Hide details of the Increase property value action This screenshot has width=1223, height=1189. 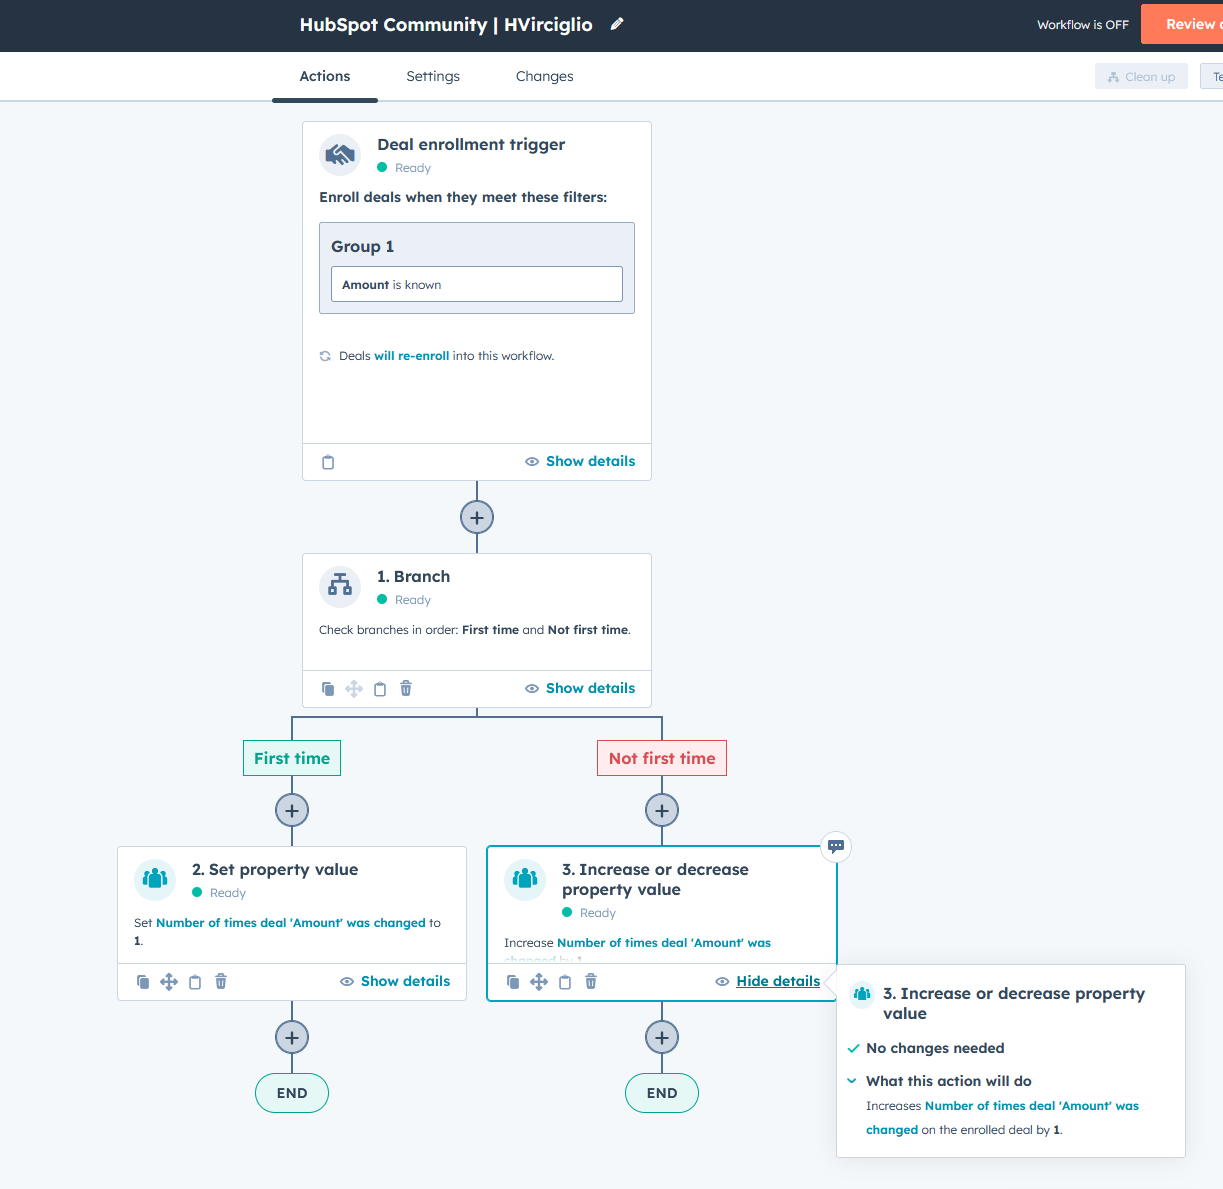(x=768, y=981)
